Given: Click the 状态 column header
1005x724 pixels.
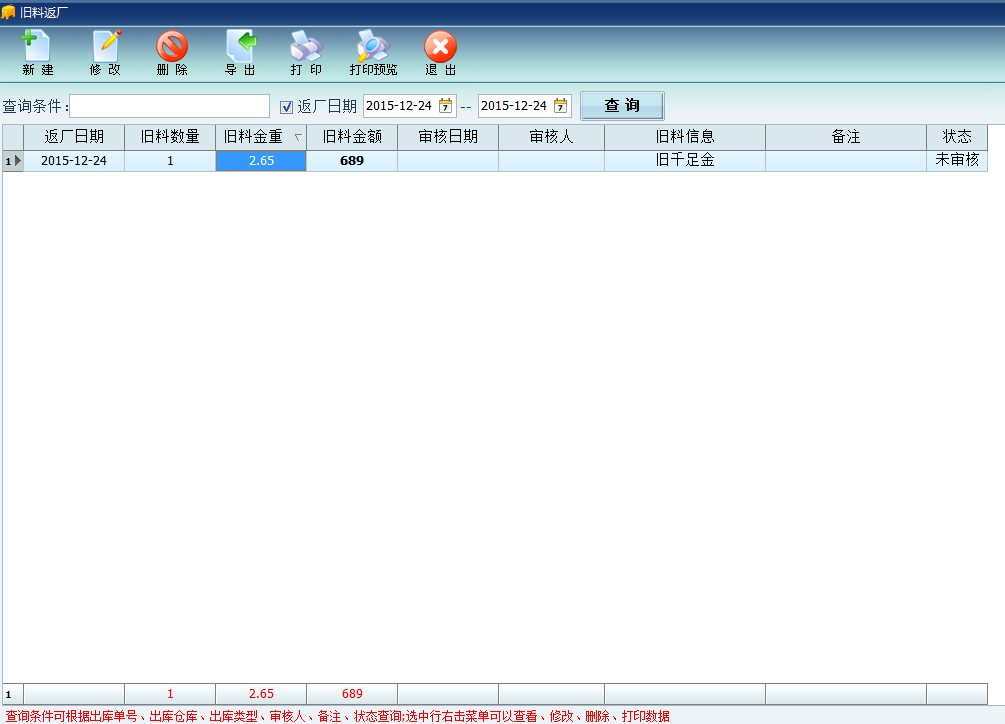Looking at the screenshot, I should click(956, 137).
